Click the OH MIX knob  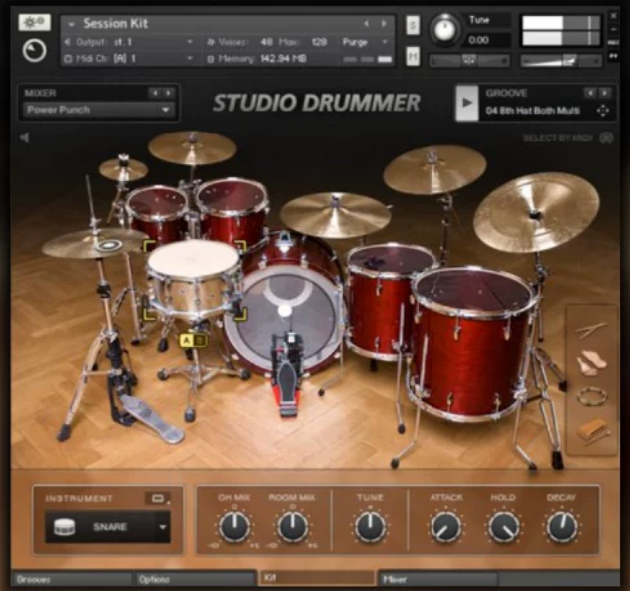pyautogui.click(x=234, y=526)
